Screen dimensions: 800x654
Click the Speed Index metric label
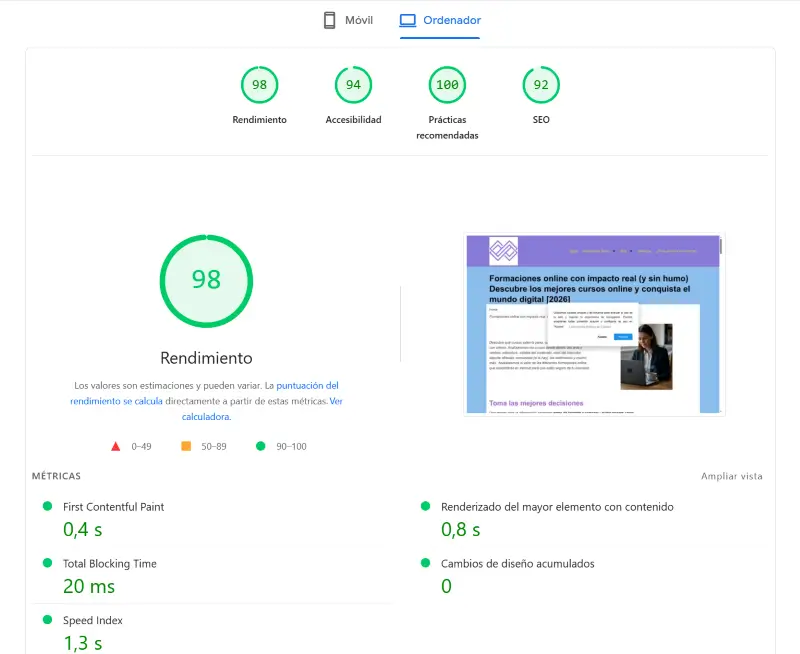[x=92, y=620]
